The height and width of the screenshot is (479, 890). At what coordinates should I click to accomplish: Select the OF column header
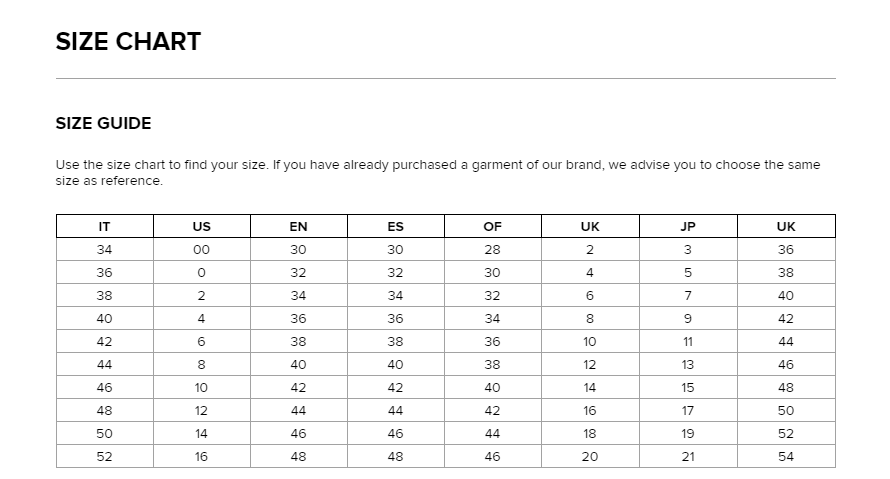(x=493, y=226)
